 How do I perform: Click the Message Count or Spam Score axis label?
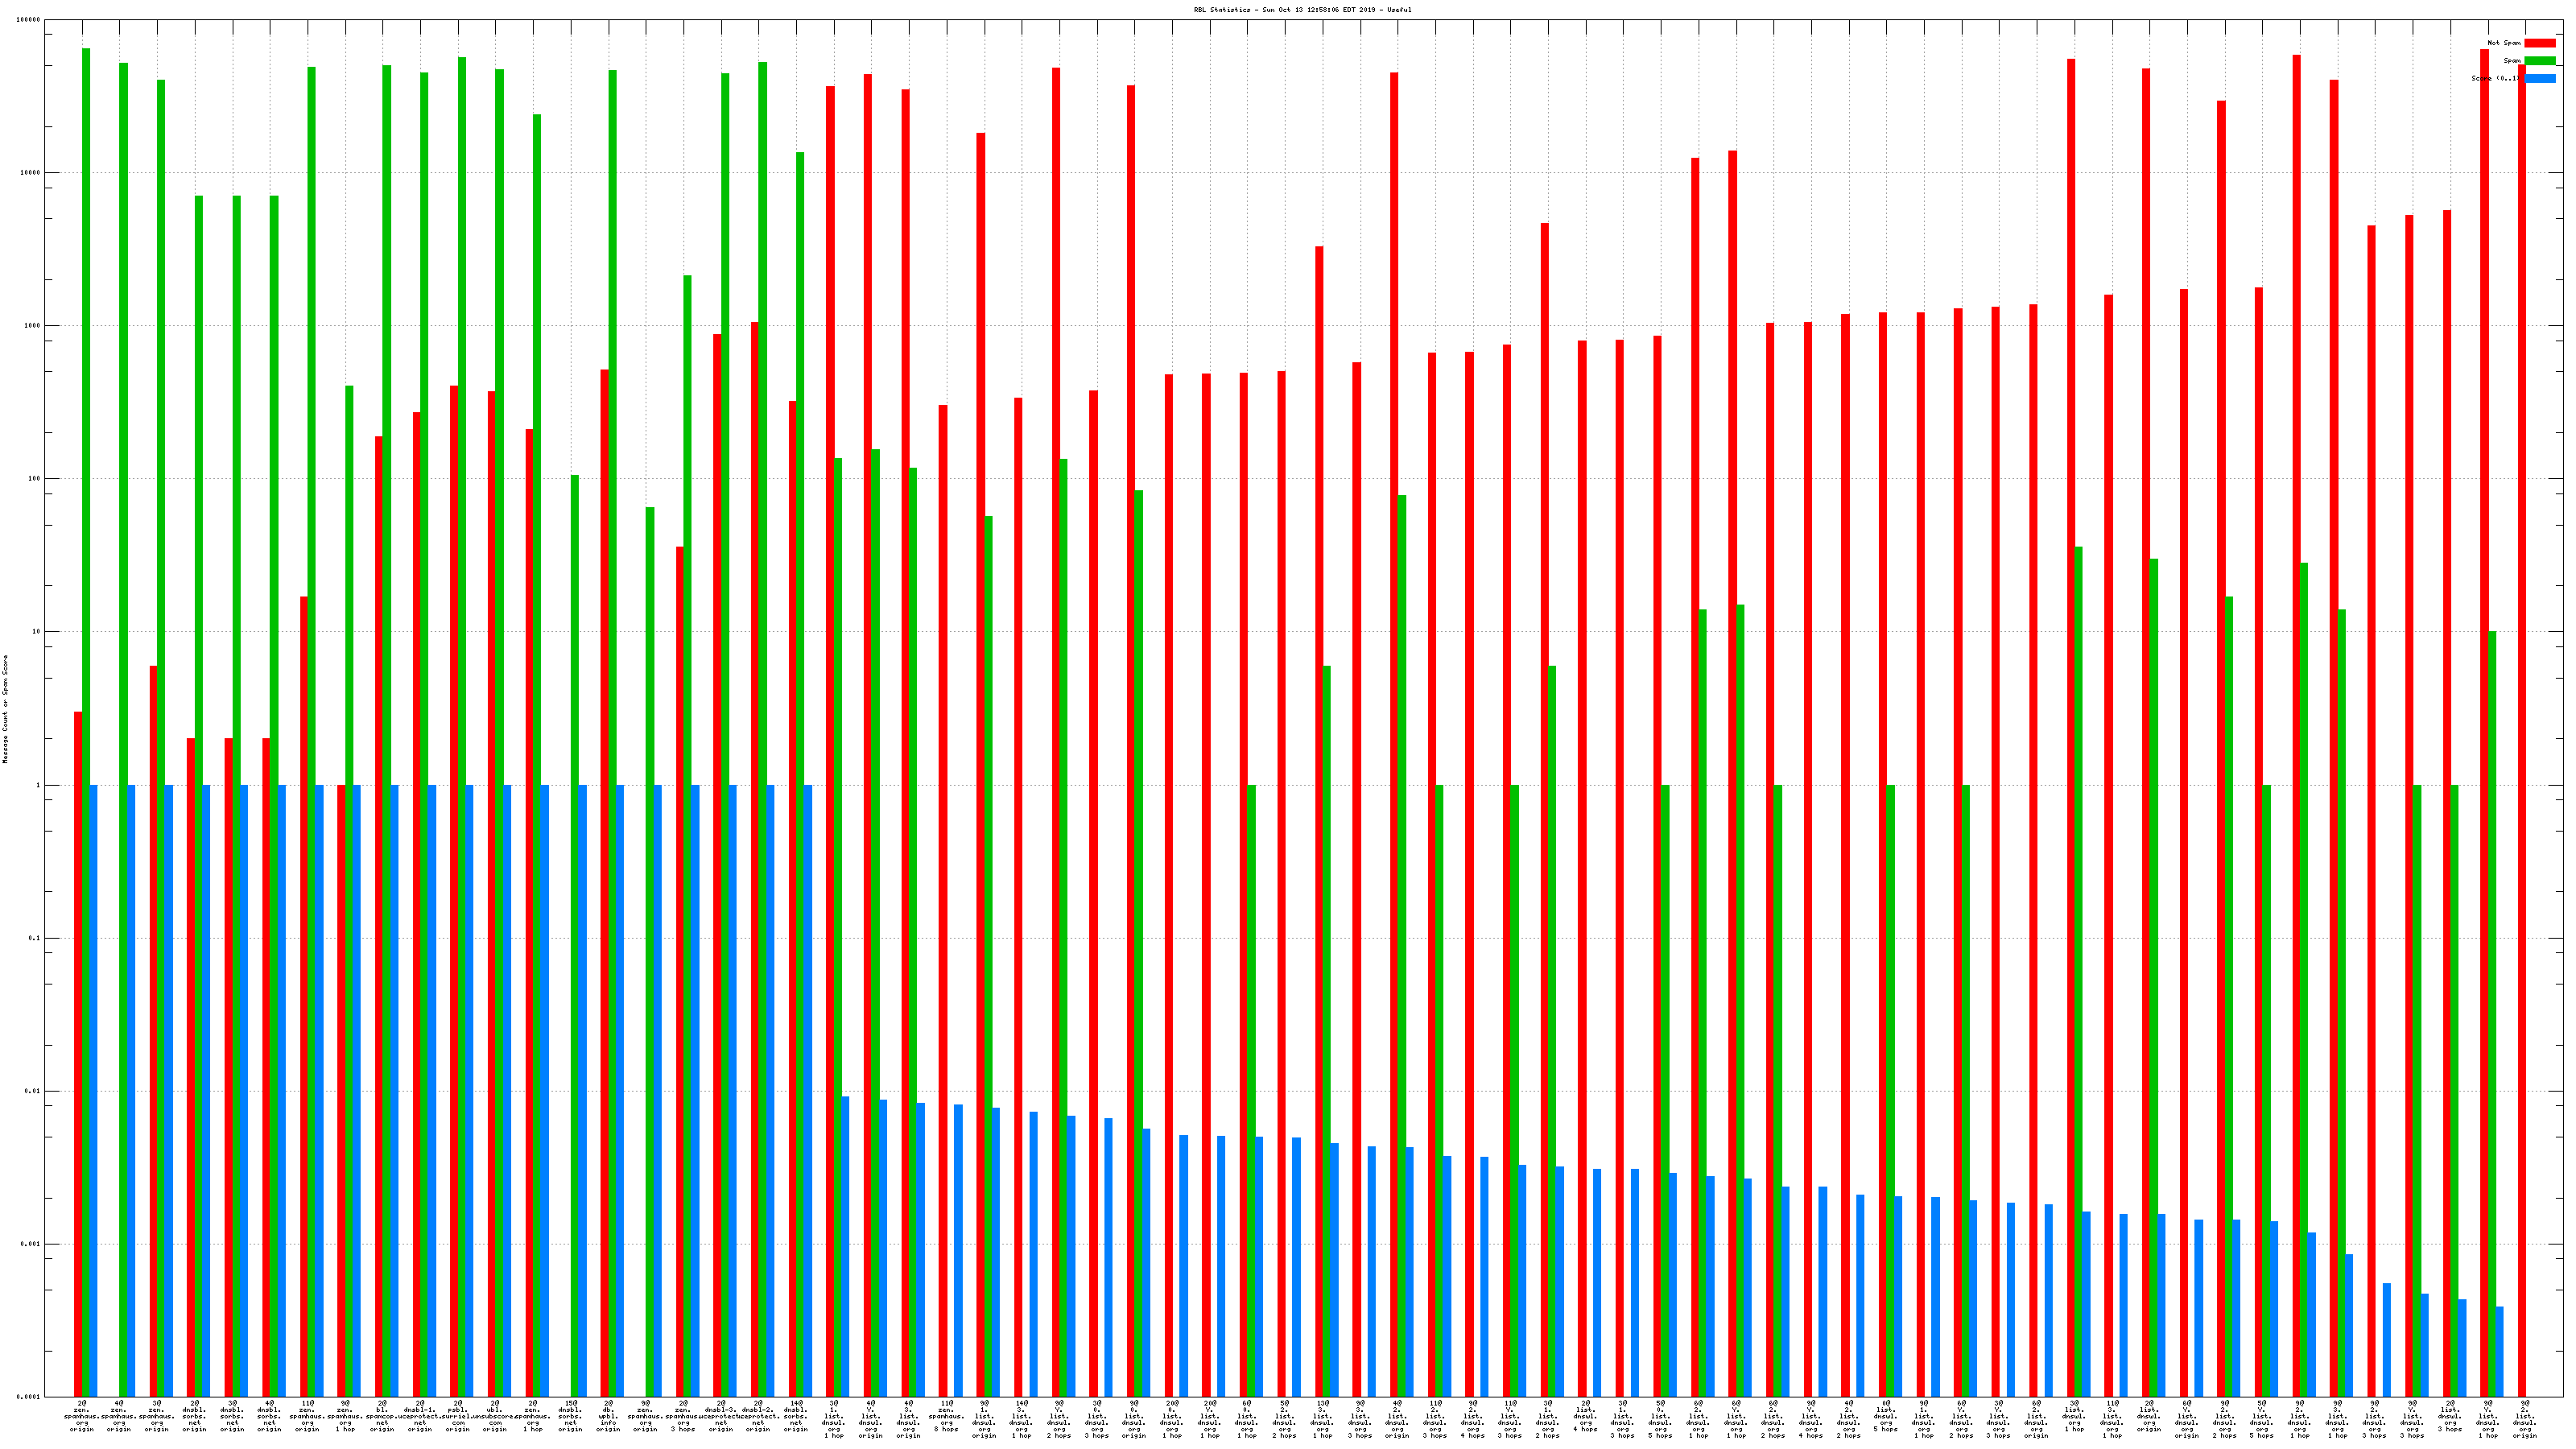[x=5, y=709]
